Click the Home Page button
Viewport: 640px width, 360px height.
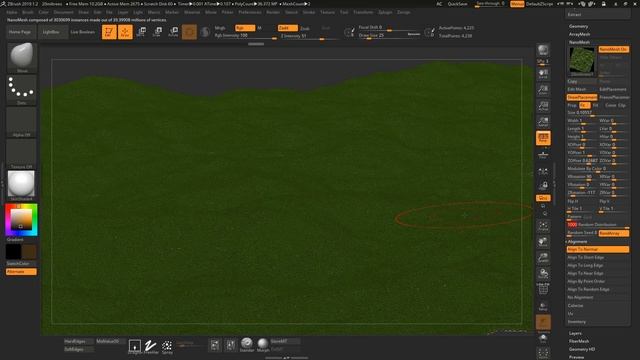(x=20, y=32)
